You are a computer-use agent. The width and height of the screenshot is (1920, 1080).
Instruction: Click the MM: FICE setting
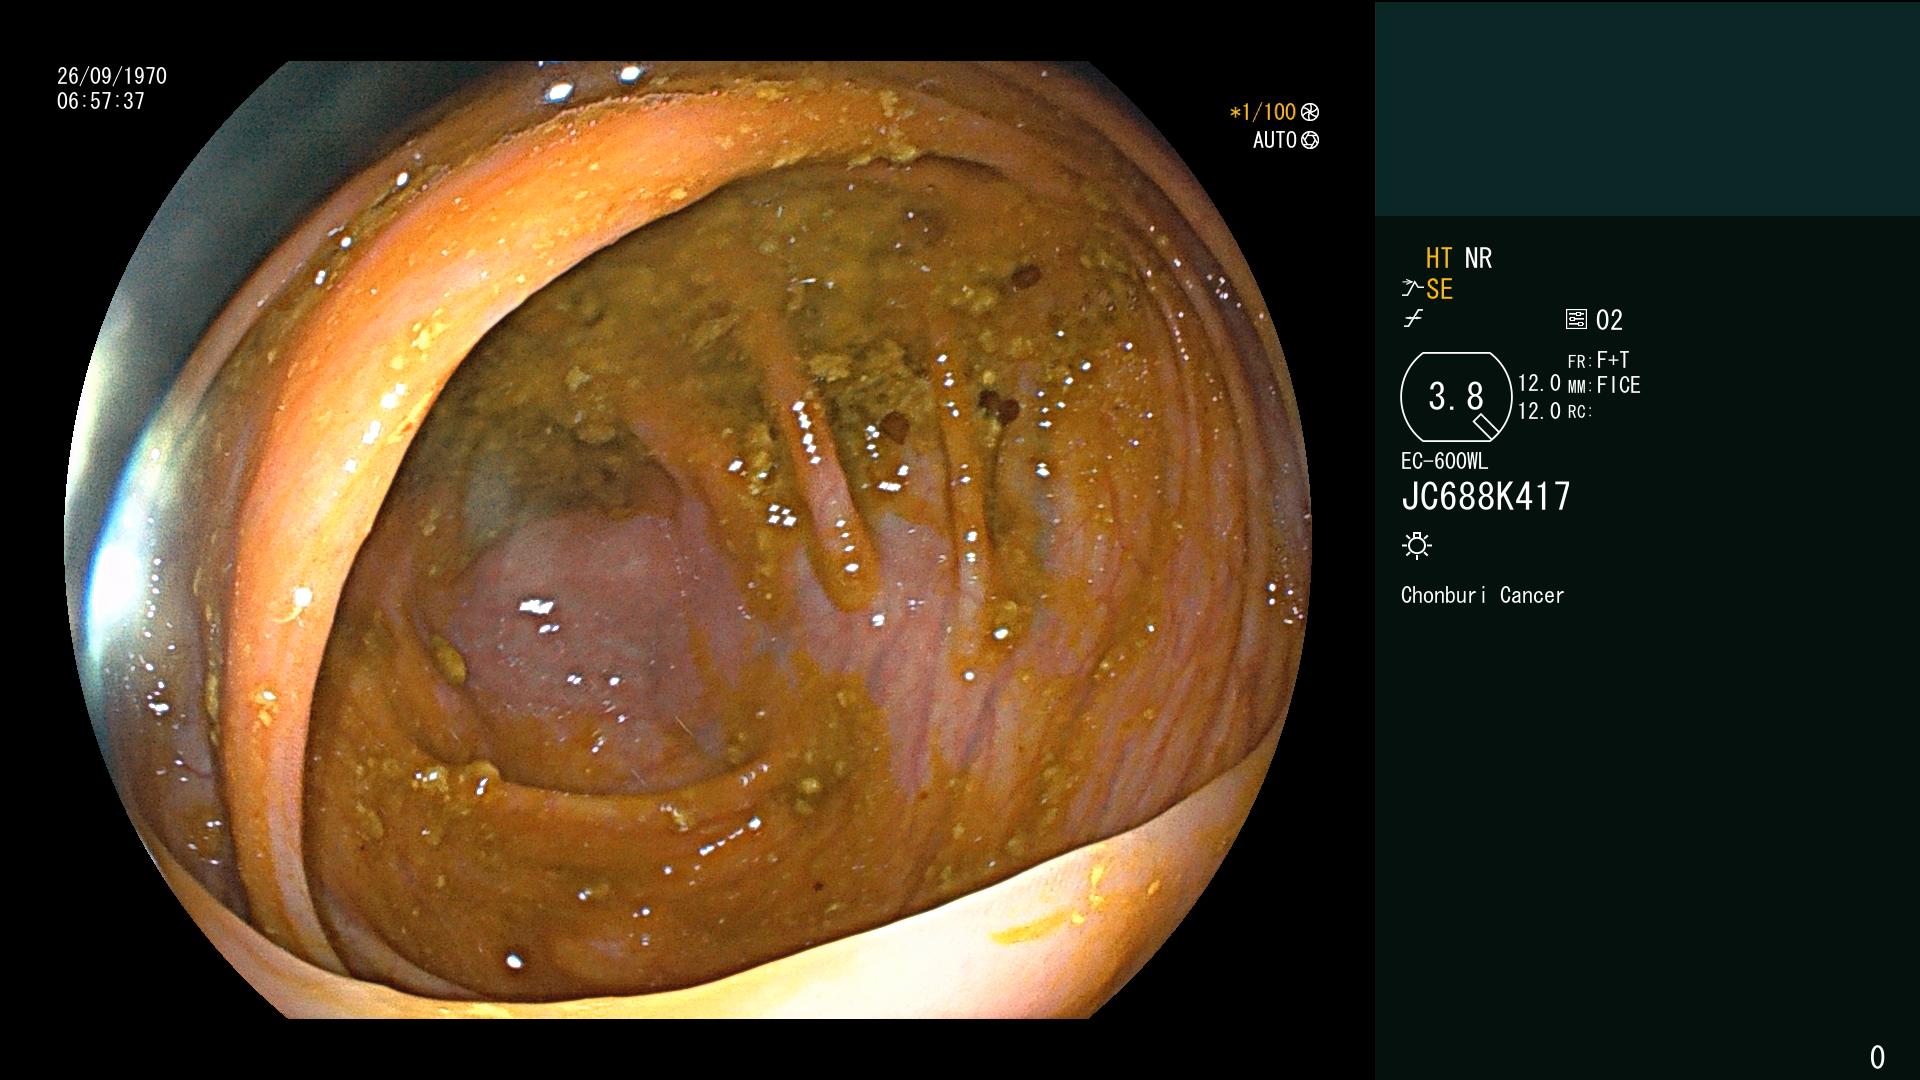pyautogui.click(x=1604, y=385)
